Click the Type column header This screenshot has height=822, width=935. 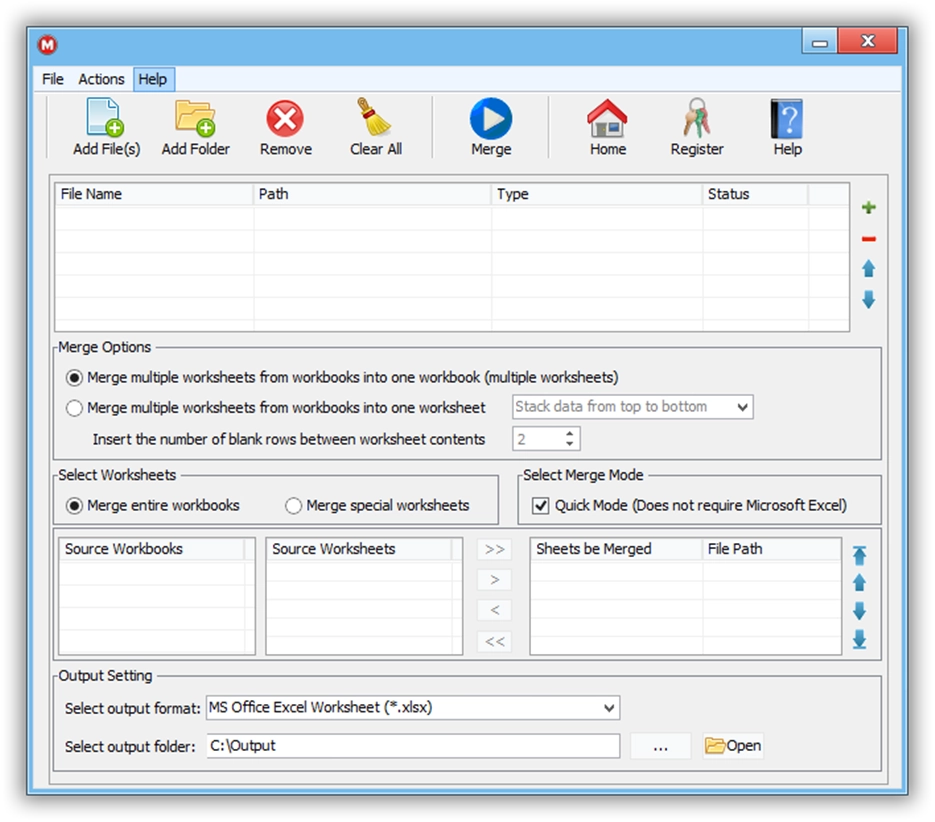(x=597, y=194)
